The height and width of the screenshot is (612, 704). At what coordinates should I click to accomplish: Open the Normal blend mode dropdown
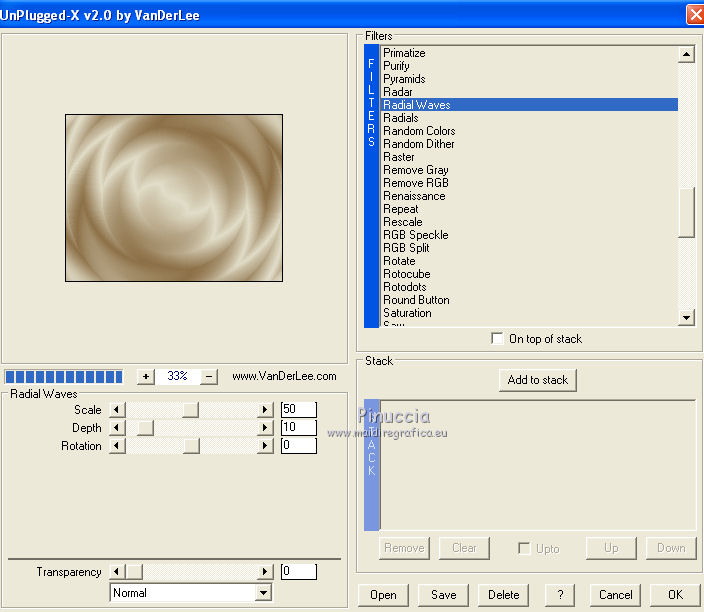tap(263, 593)
